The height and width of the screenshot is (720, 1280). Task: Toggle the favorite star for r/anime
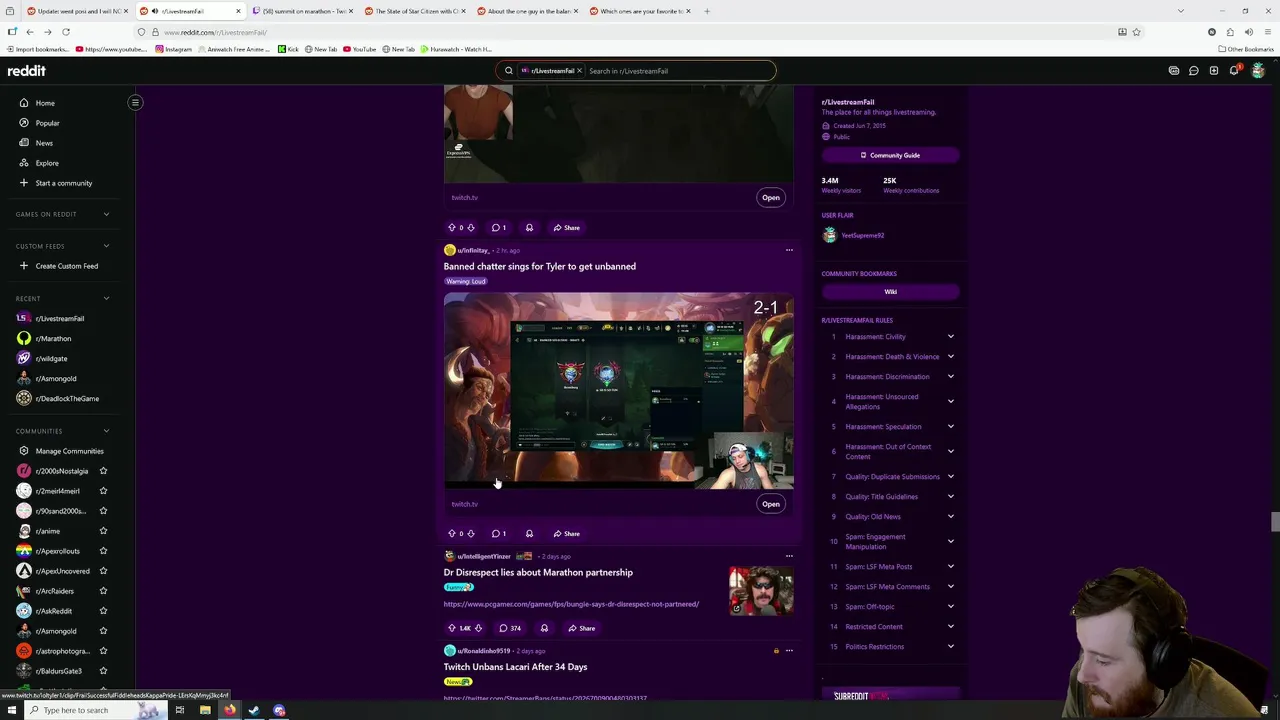103,531
